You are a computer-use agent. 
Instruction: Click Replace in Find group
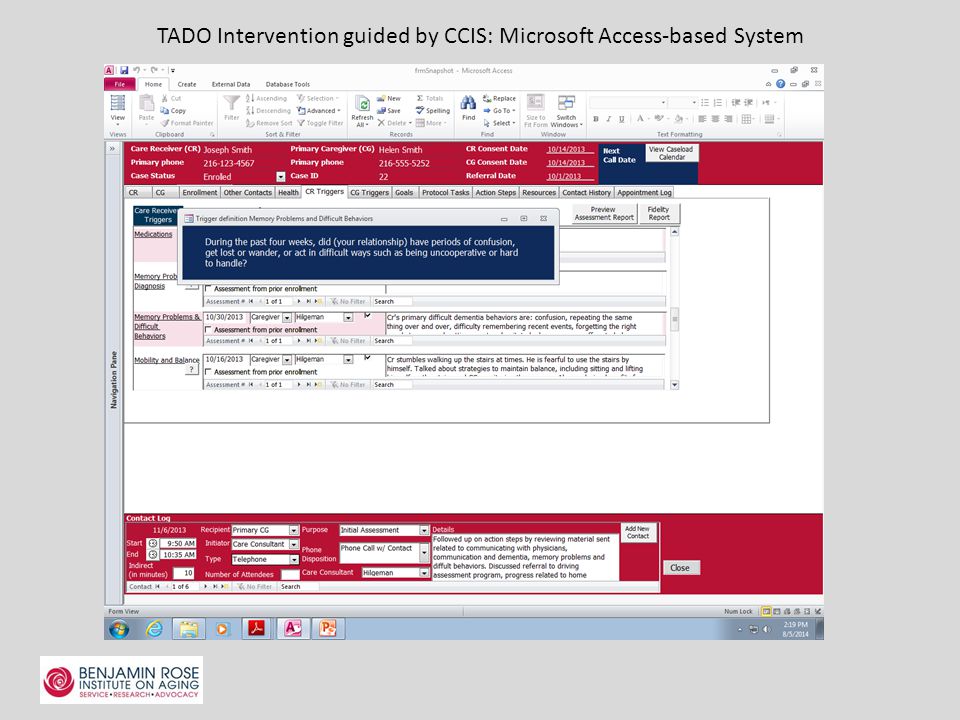click(x=499, y=98)
